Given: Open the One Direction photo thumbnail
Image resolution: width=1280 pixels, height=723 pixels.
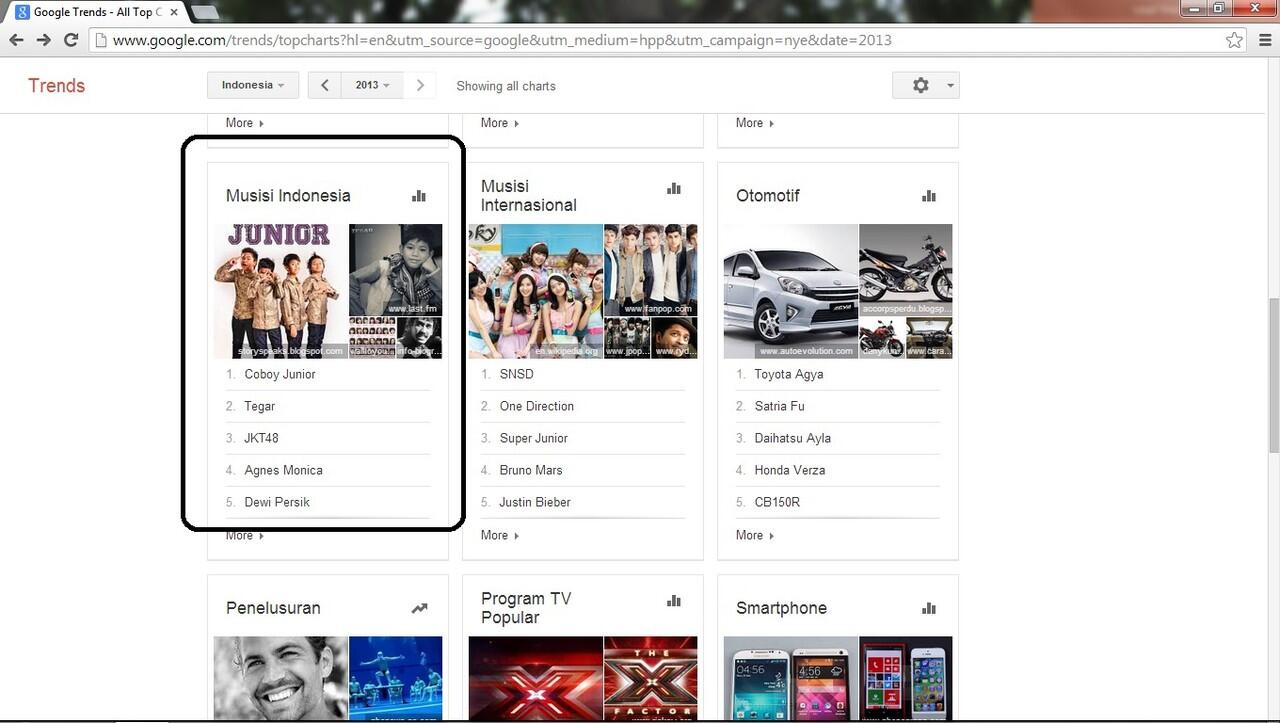Looking at the screenshot, I should (x=650, y=270).
